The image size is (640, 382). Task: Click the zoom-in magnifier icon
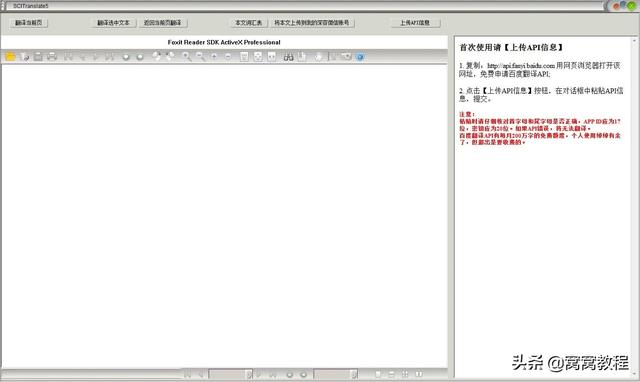point(187,57)
